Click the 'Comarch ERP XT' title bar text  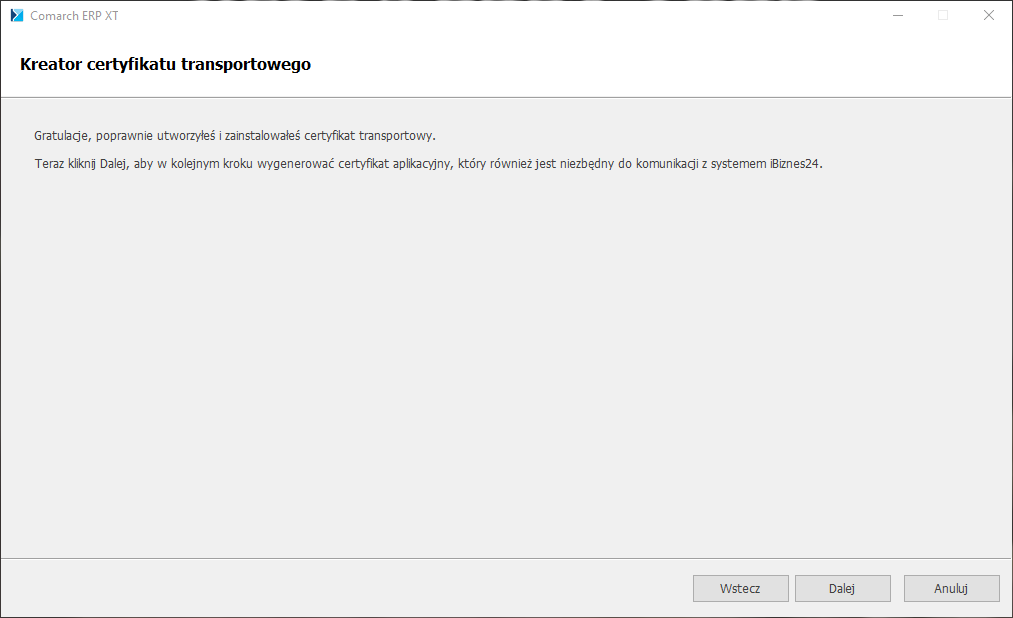point(74,16)
